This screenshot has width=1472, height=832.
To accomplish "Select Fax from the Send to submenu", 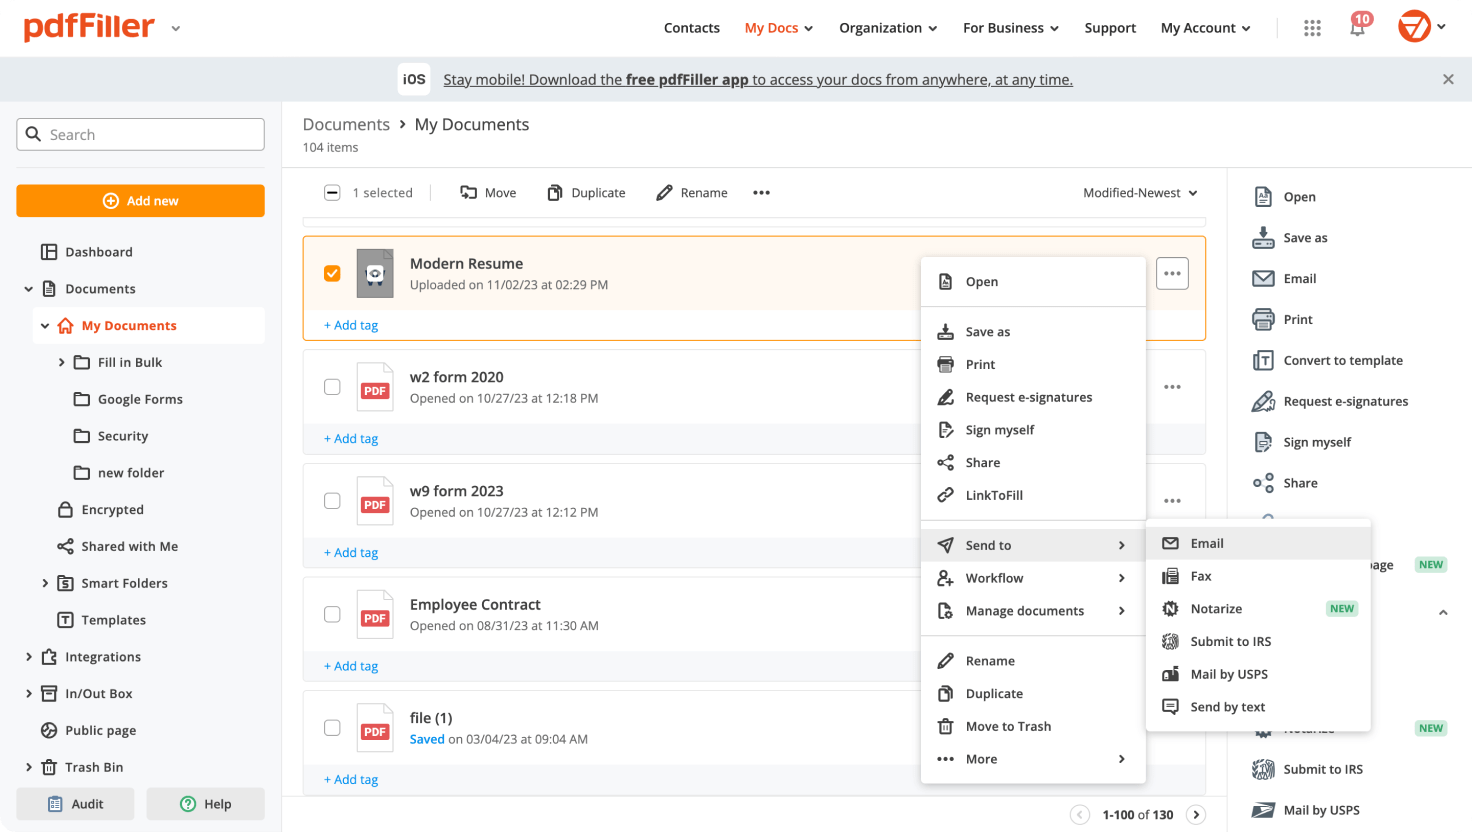I will tap(1201, 576).
